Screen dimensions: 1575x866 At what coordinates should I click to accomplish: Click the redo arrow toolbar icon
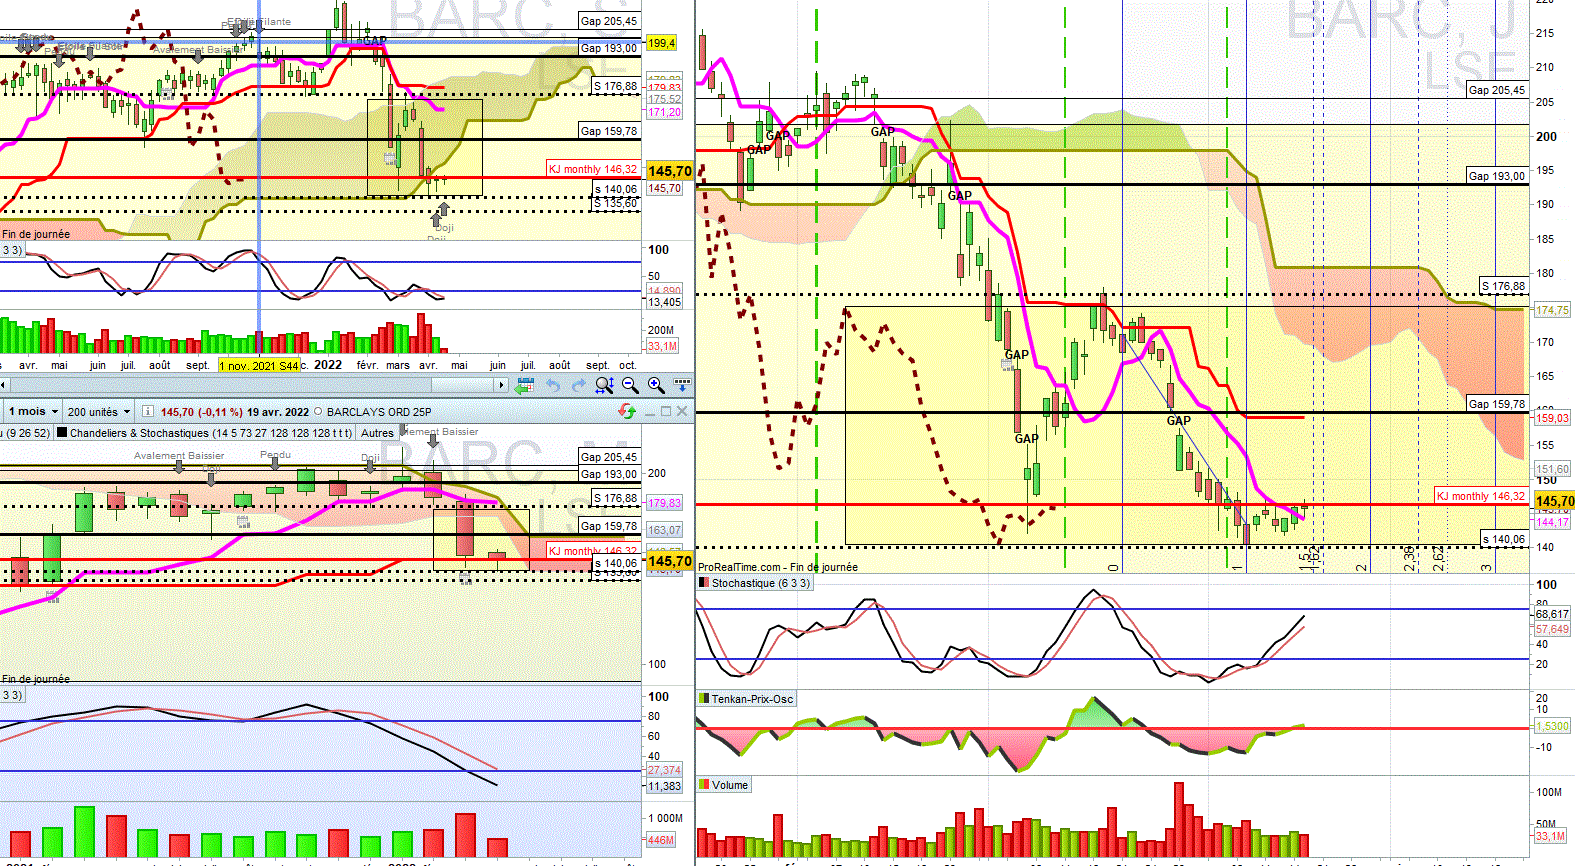(x=578, y=385)
